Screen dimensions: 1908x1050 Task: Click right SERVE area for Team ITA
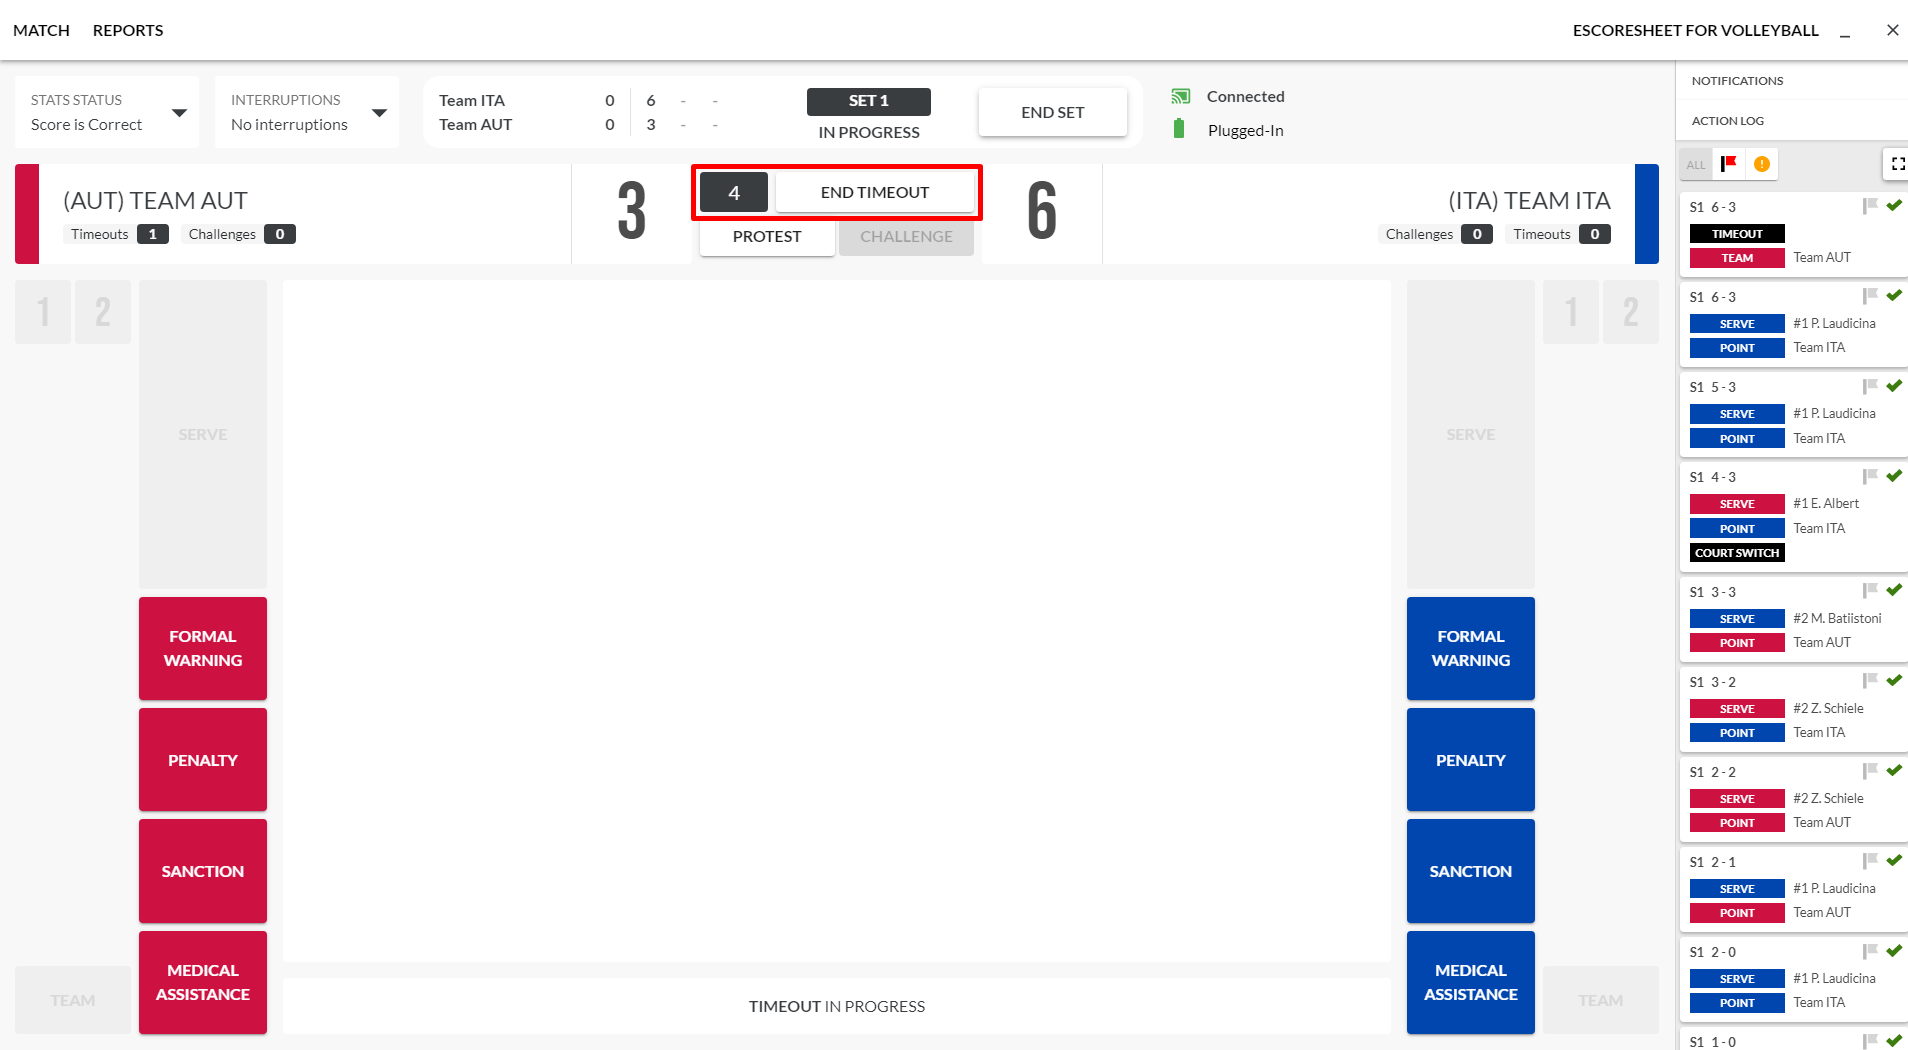click(1471, 434)
